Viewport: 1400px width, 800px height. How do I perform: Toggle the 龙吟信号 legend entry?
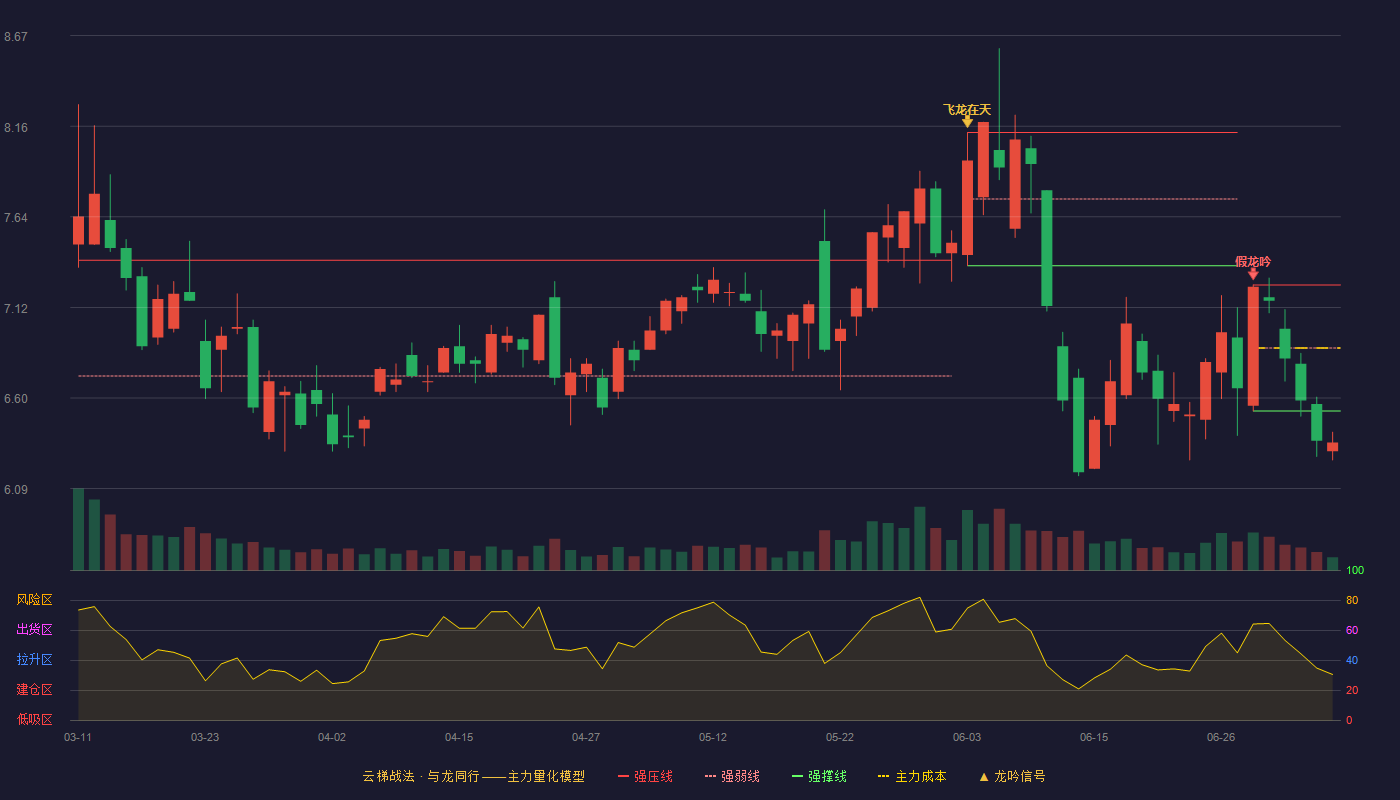pos(1011,776)
